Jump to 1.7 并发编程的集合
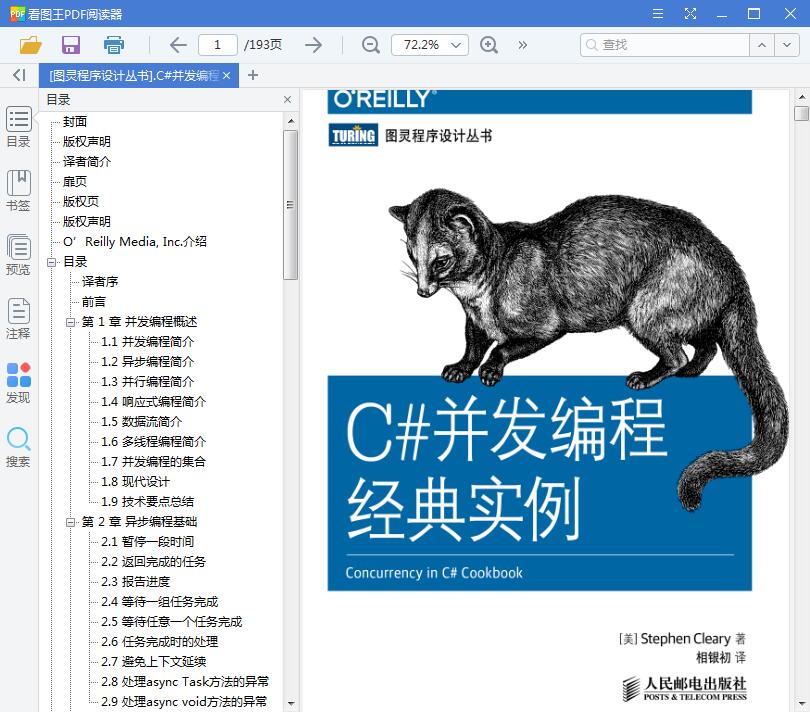This screenshot has height=712, width=810. [x=153, y=461]
